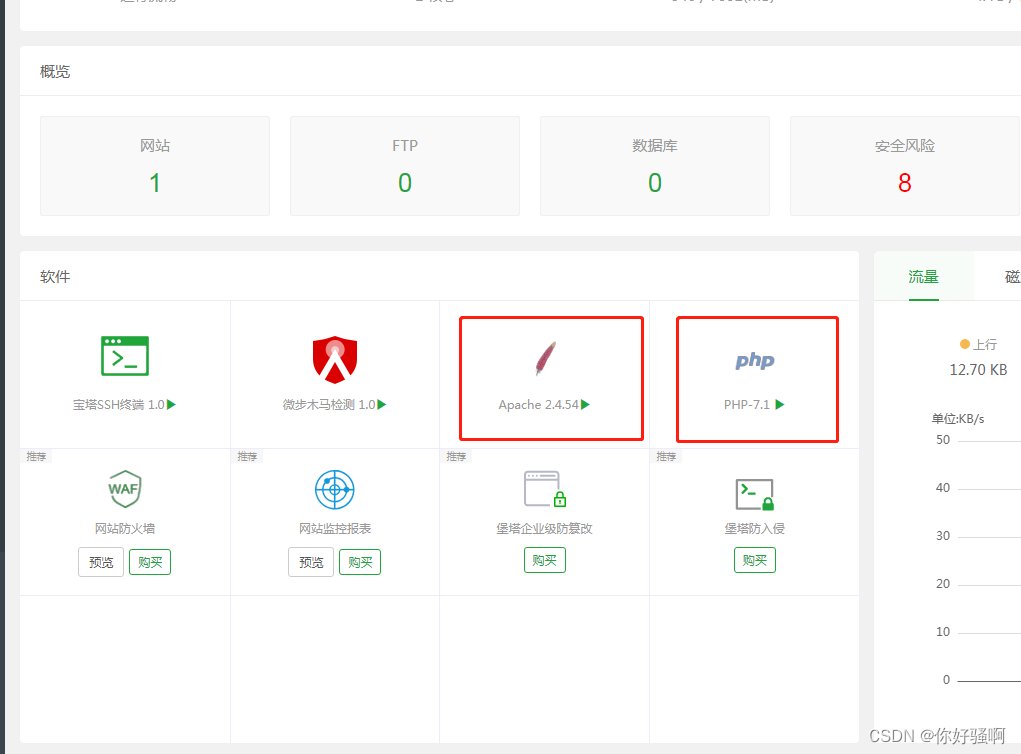Click the 堡塔防入侵 terminal-lock icon

pos(755,495)
